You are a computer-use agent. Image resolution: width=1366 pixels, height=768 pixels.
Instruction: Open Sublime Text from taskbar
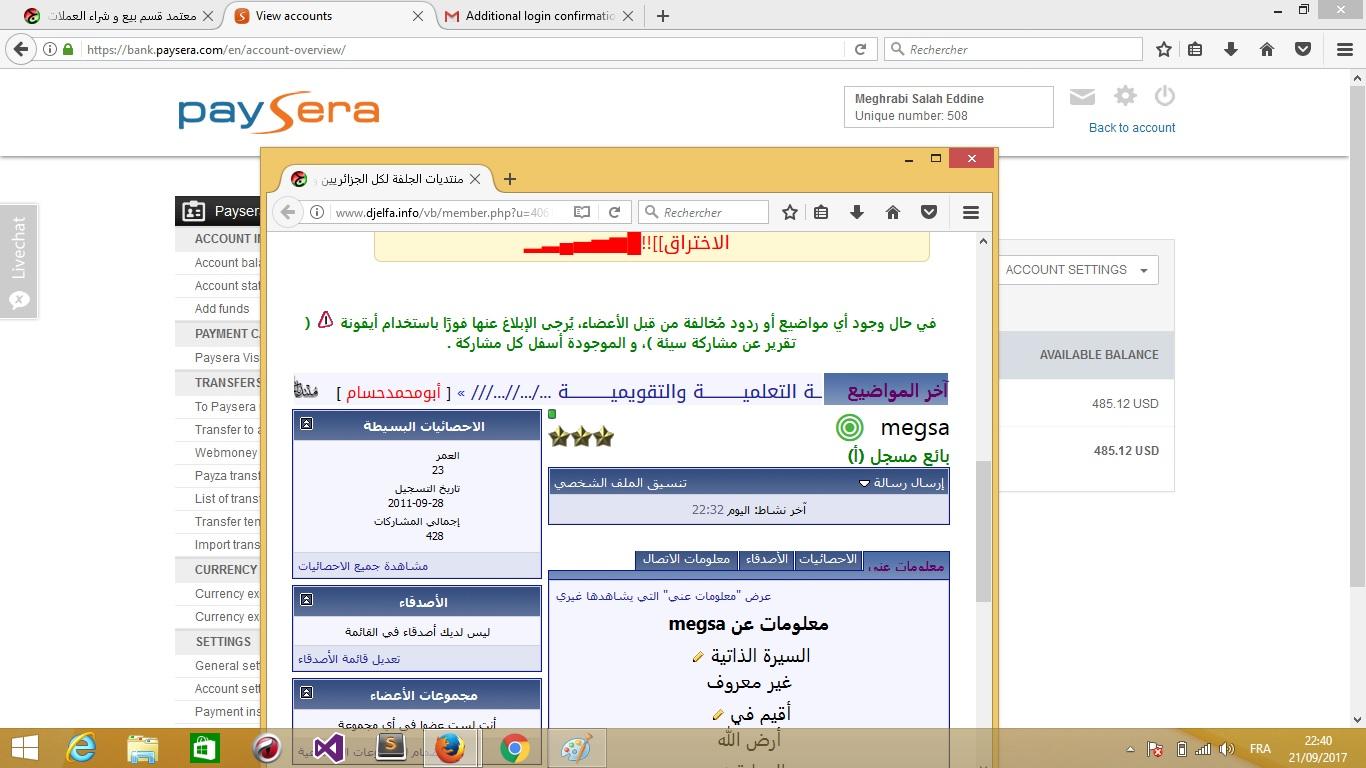pyautogui.click(x=390, y=747)
